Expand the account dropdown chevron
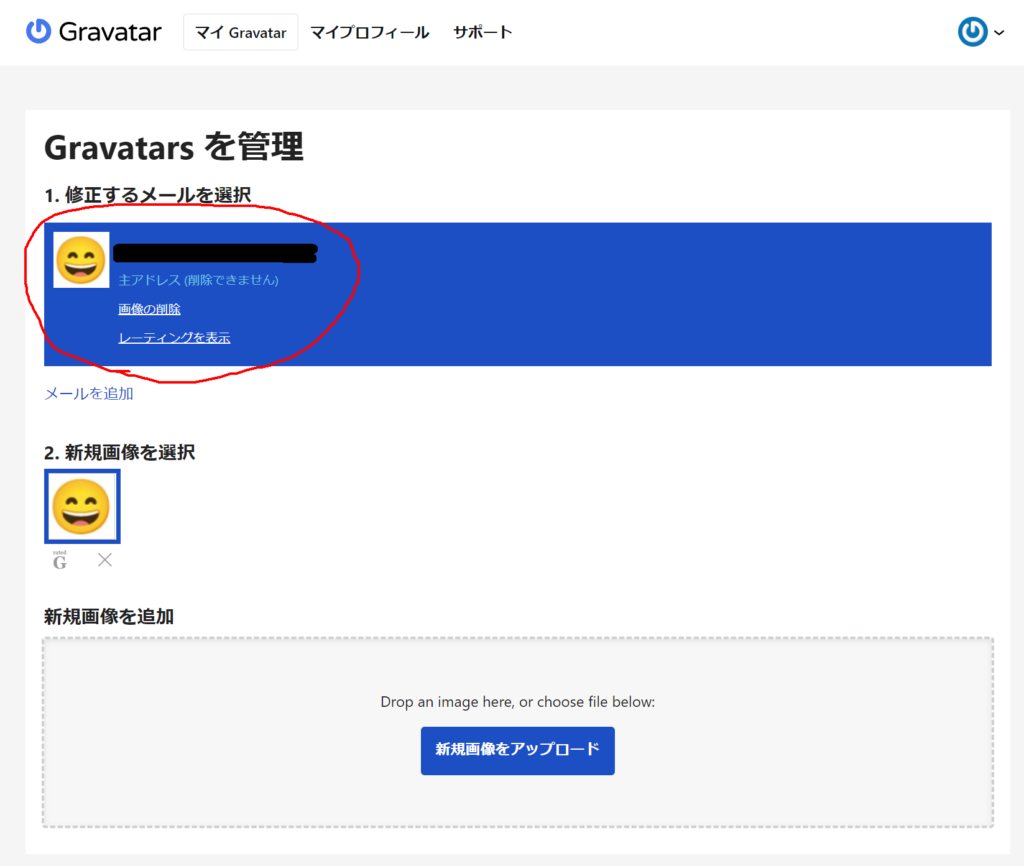Image resolution: width=1024 pixels, height=866 pixels. coord(999,34)
